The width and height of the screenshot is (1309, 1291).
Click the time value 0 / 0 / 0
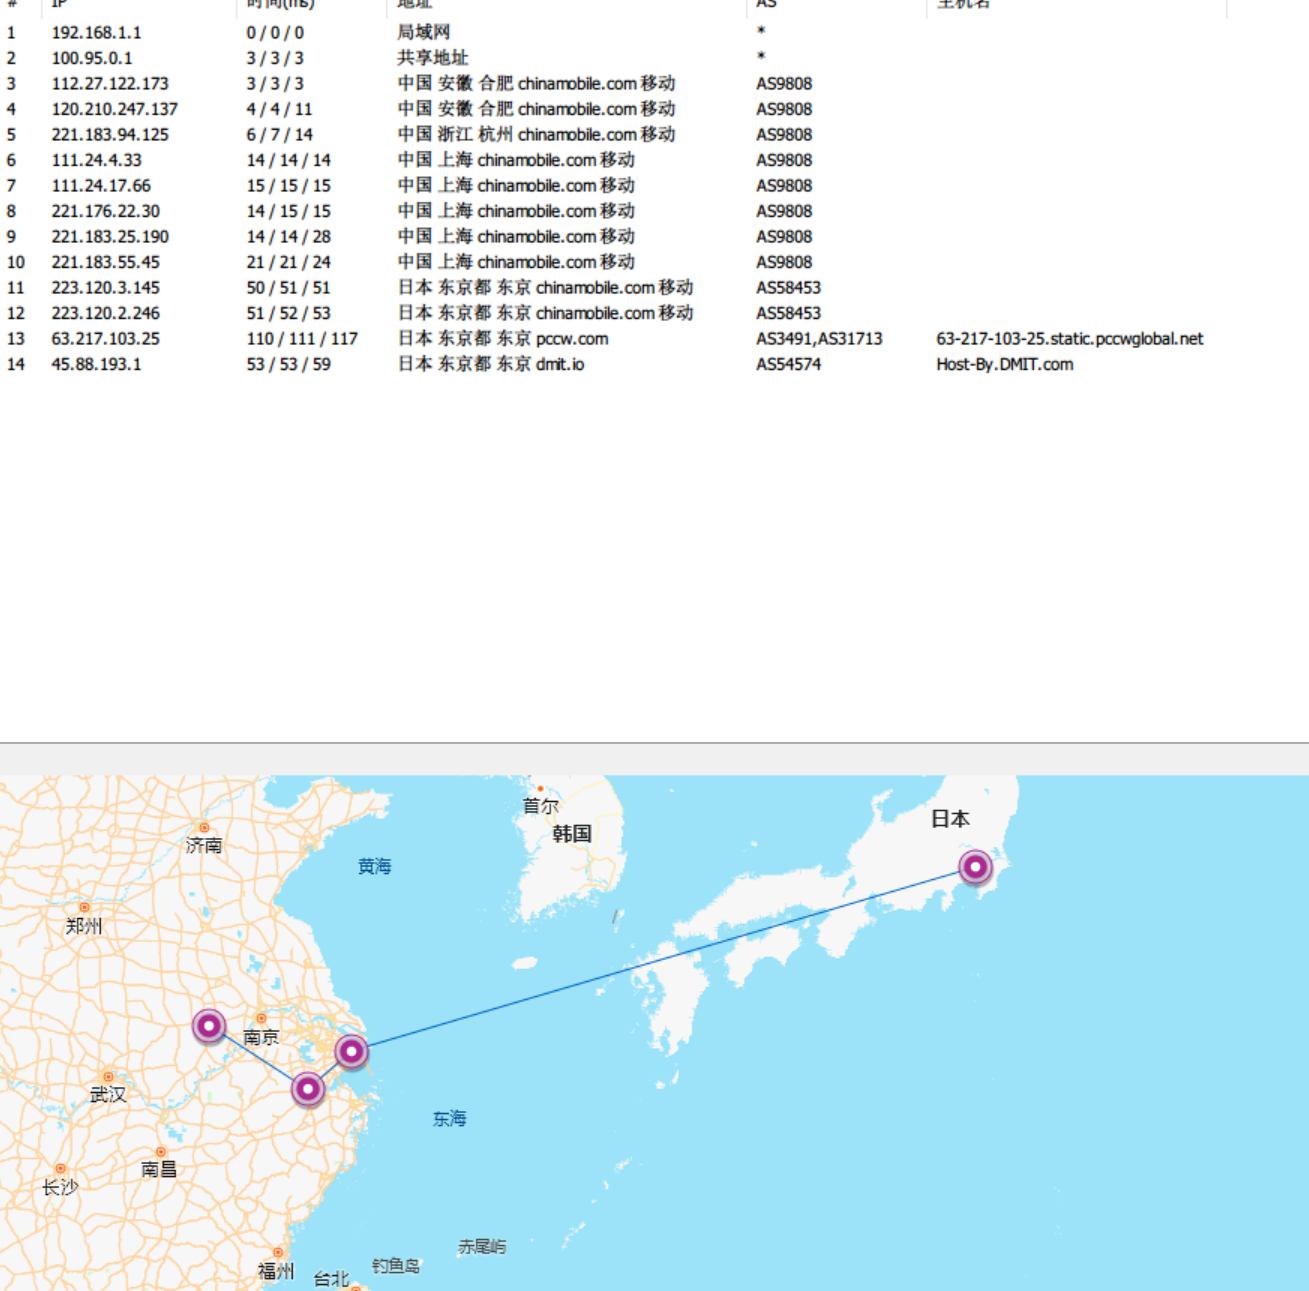coord(275,33)
